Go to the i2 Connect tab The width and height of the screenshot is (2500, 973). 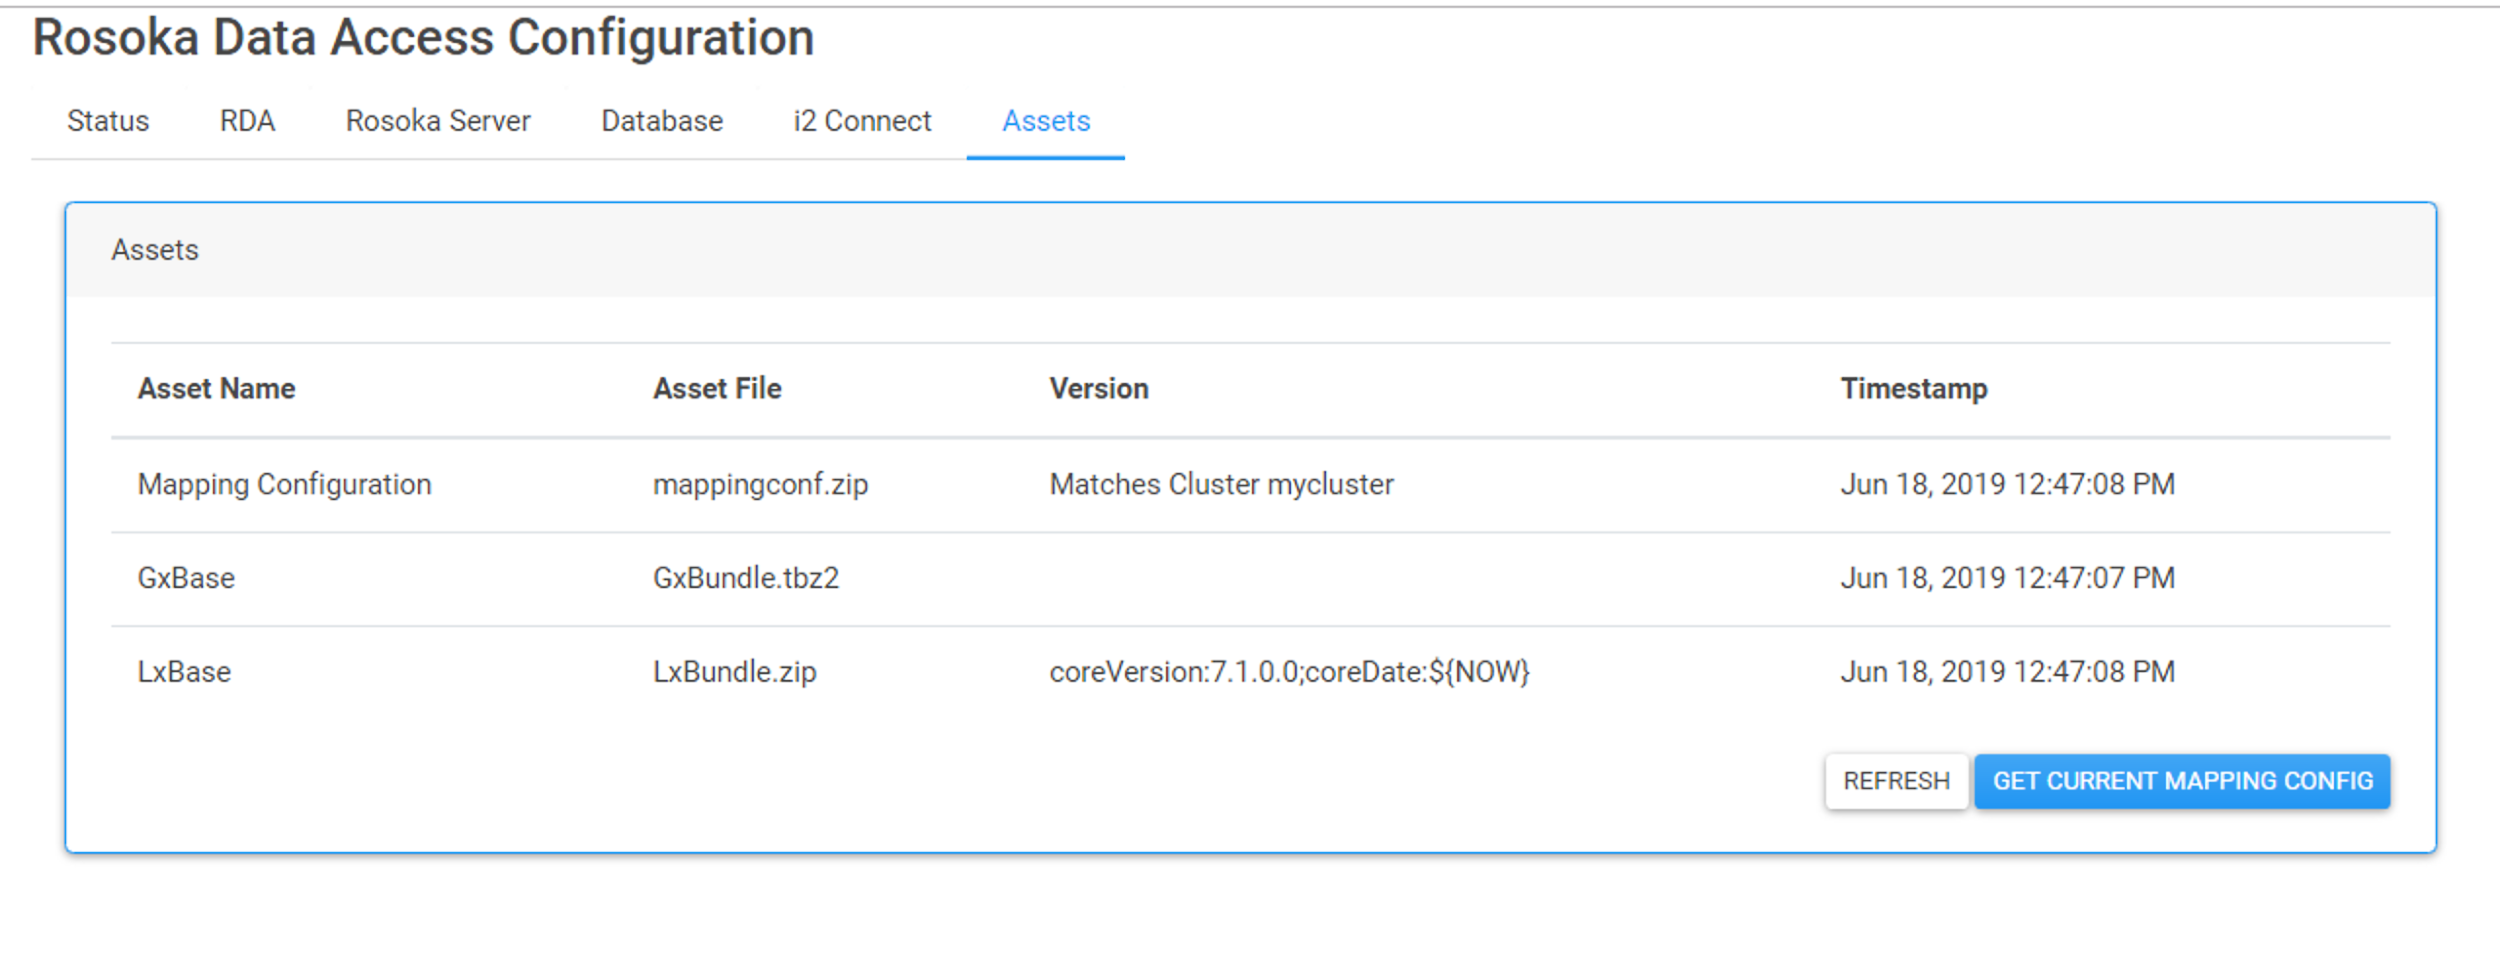point(862,121)
